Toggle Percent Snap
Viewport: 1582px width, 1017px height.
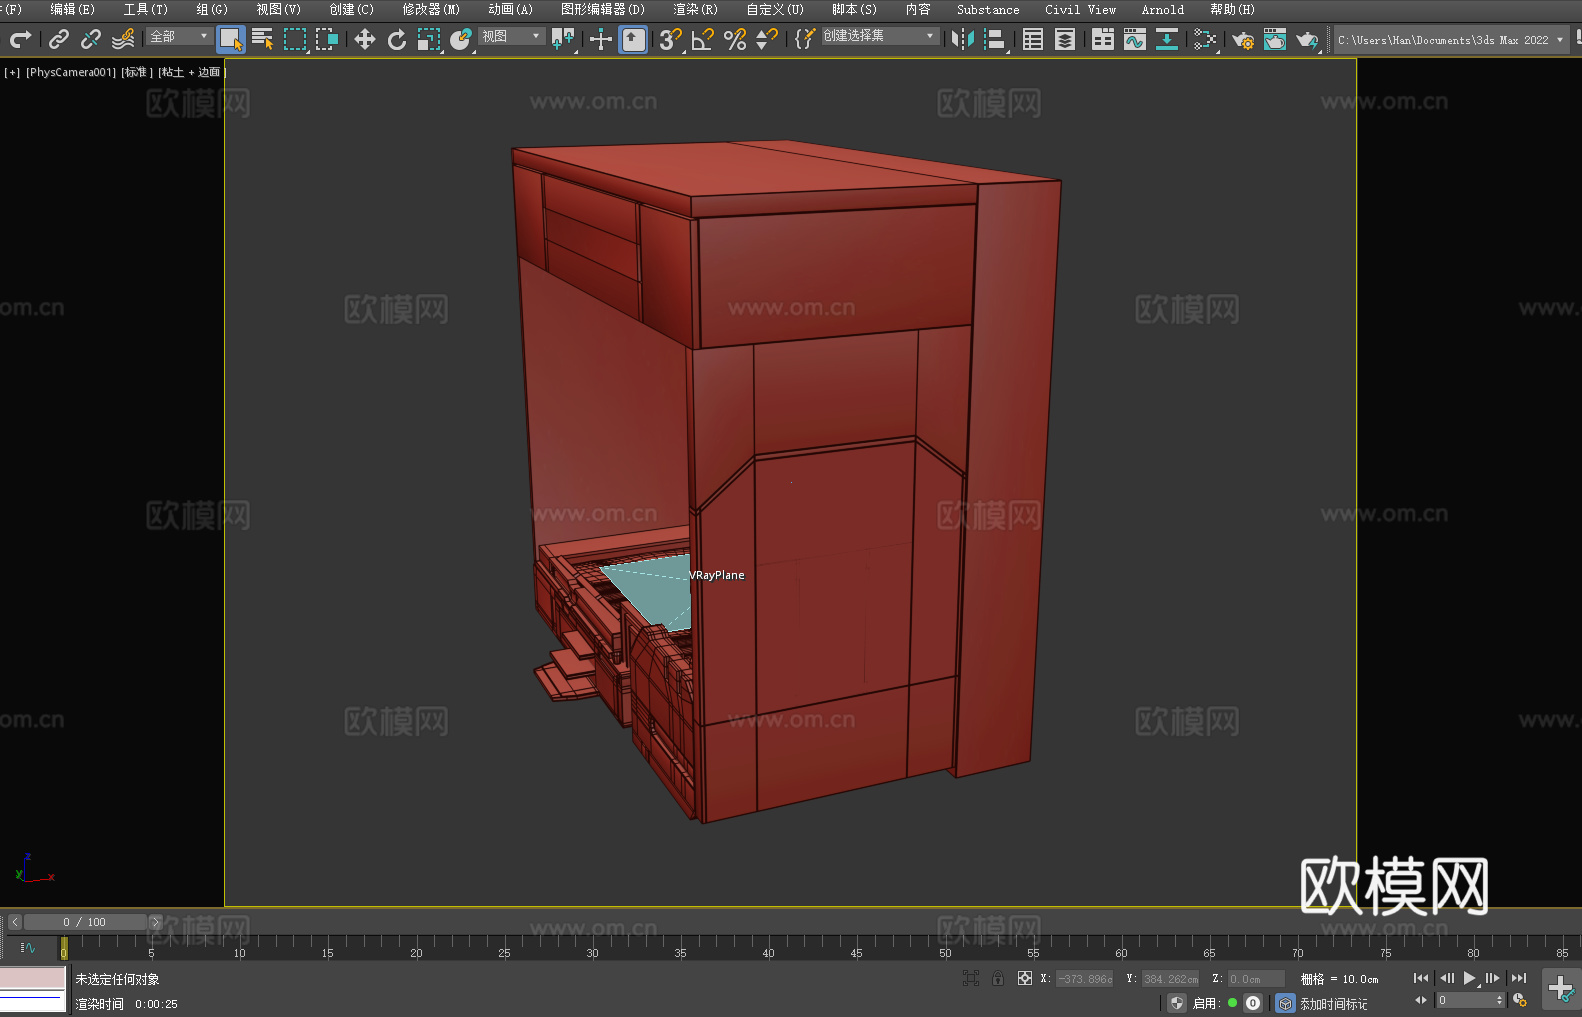pyautogui.click(x=735, y=39)
